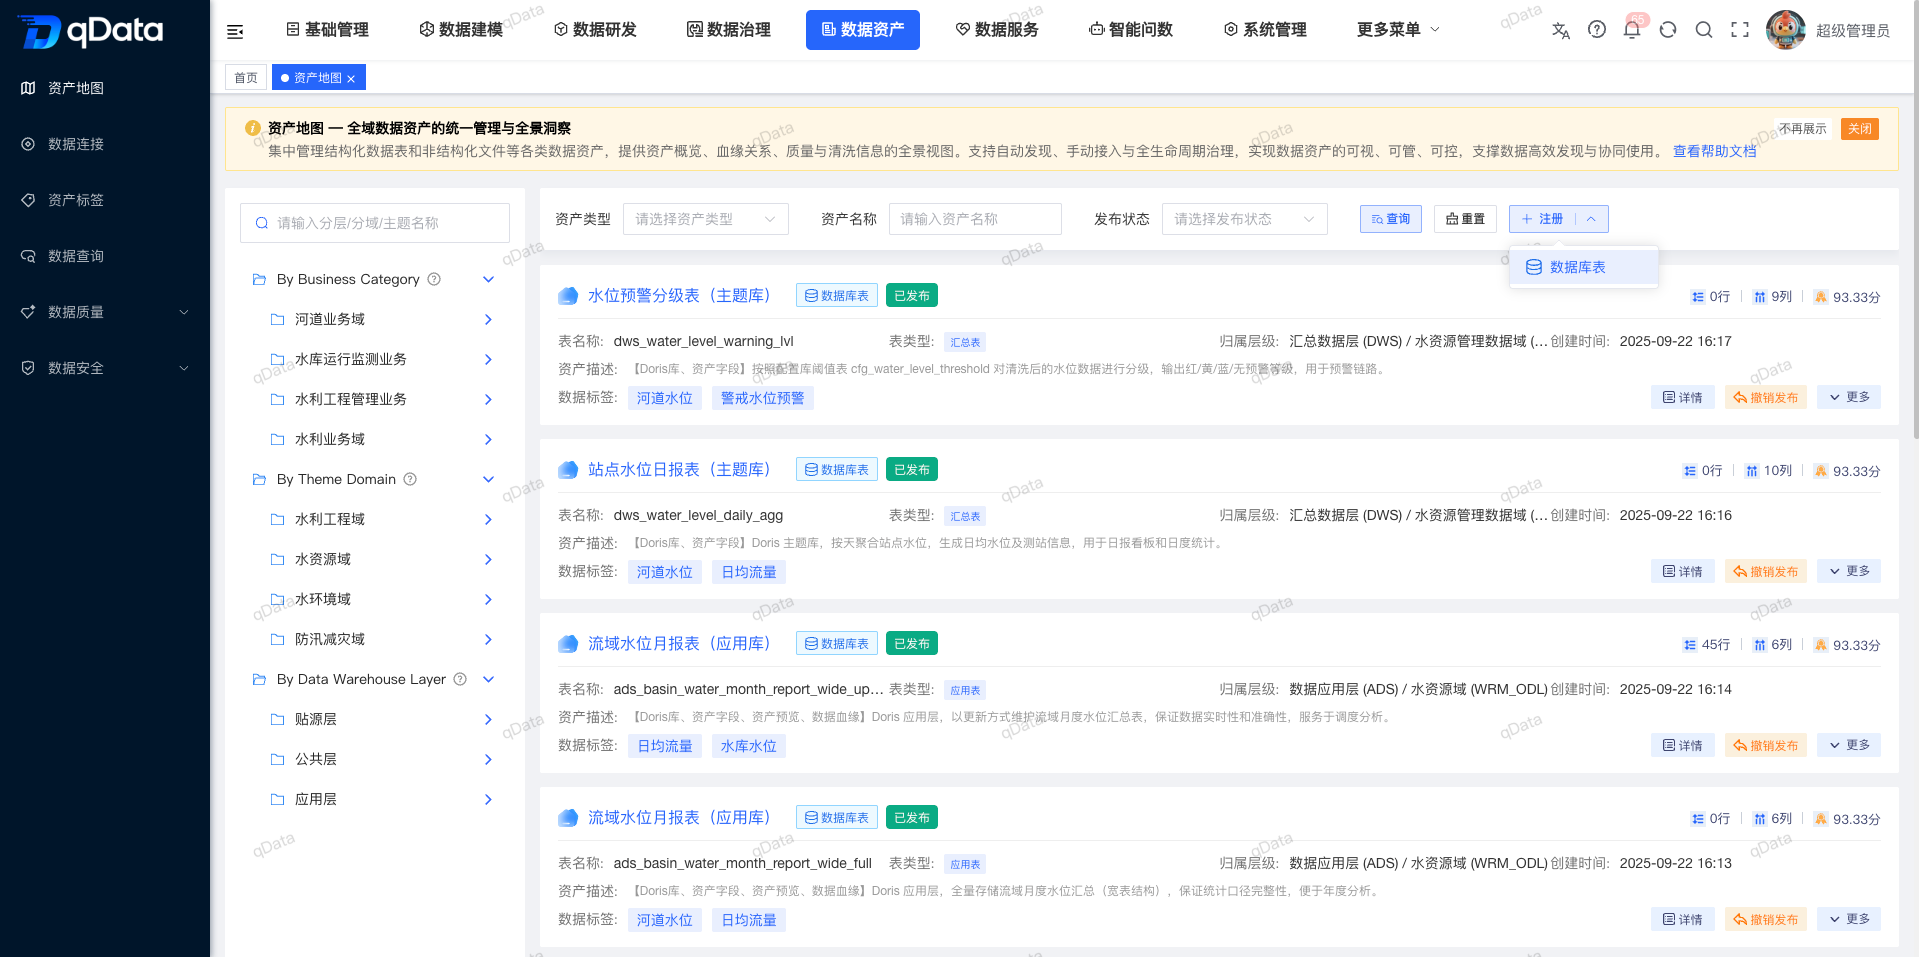
Task: Switch to 数据服务 top menu
Action: coord(997,30)
